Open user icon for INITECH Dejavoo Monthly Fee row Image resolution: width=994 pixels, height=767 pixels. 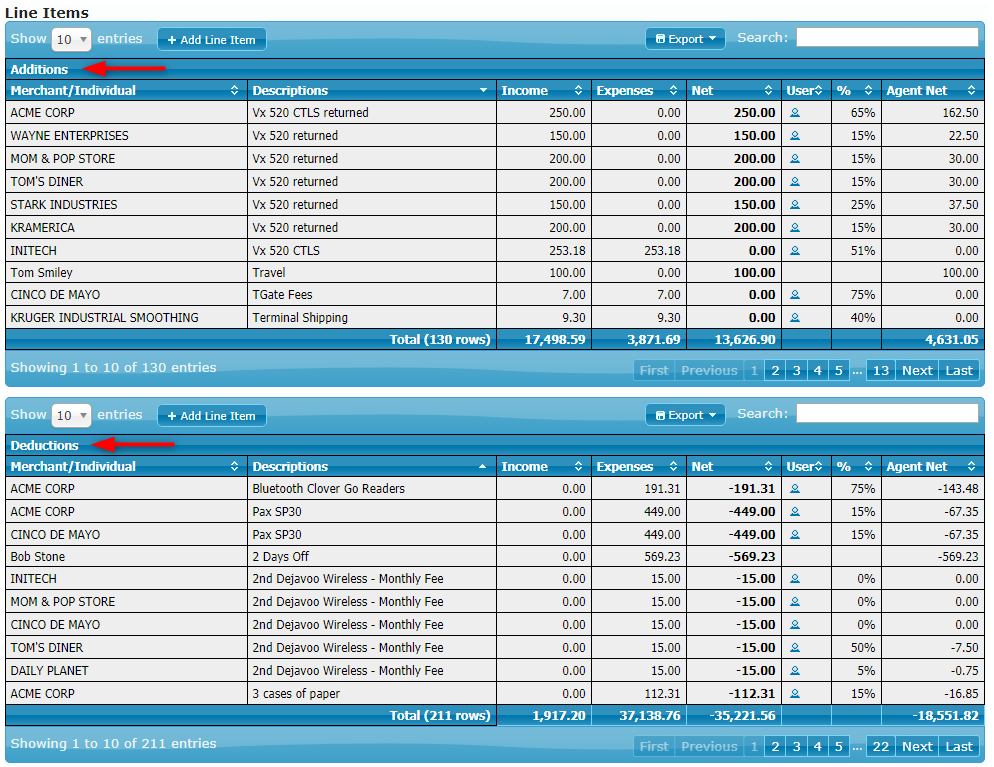pyautogui.click(x=795, y=579)
